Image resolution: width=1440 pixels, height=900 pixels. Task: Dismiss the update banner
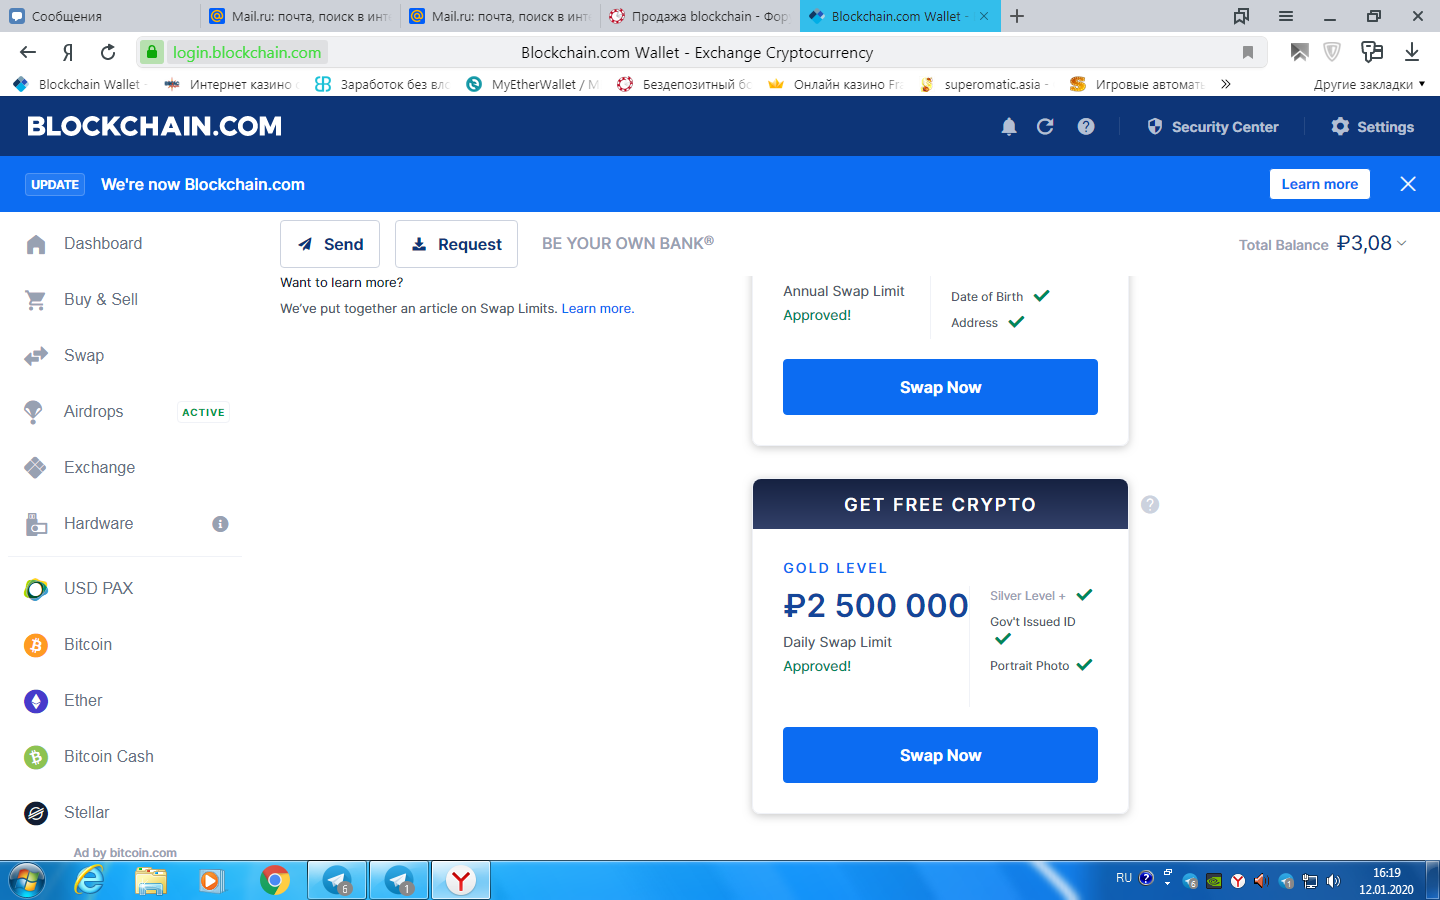(1408, 184)
